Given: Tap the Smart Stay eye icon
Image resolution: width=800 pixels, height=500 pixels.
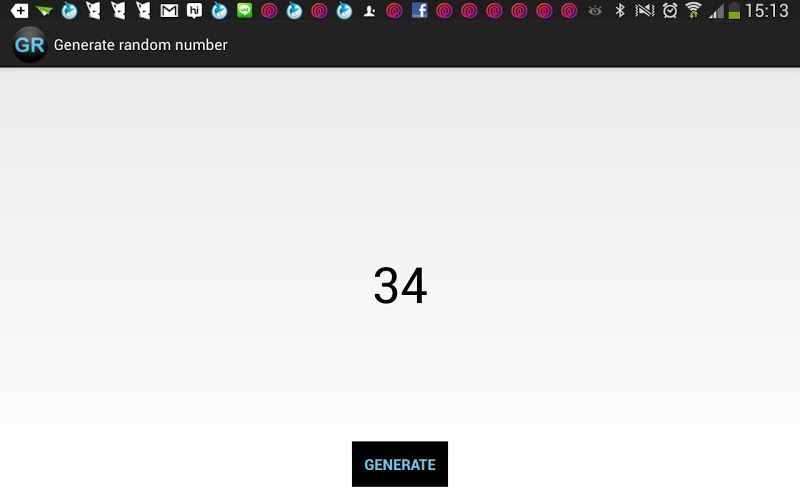Looking at the screenshot, I should click(x=595, y=10).
